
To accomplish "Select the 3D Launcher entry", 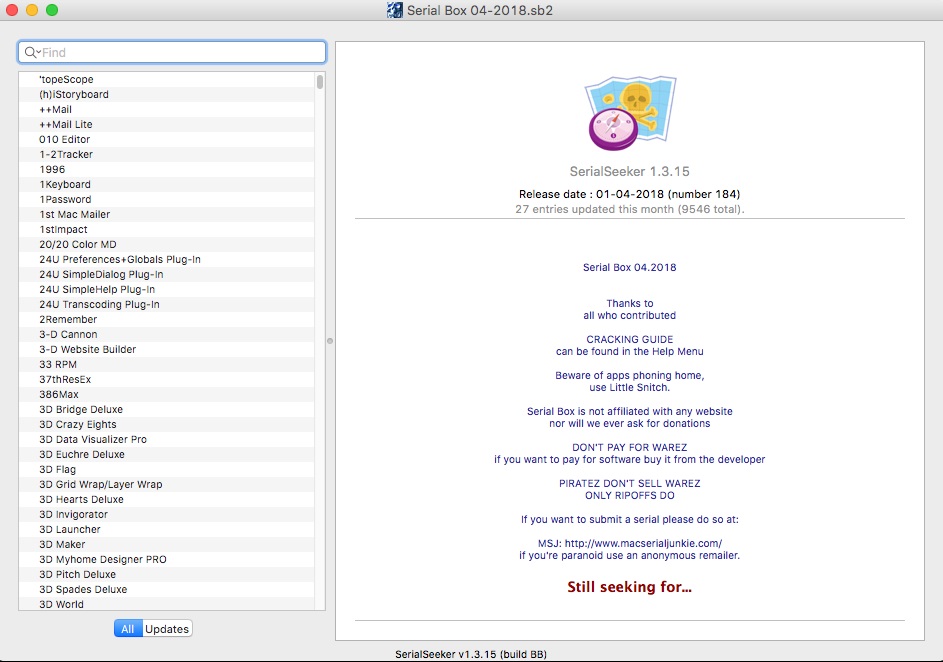I will [x=167, y=530].
